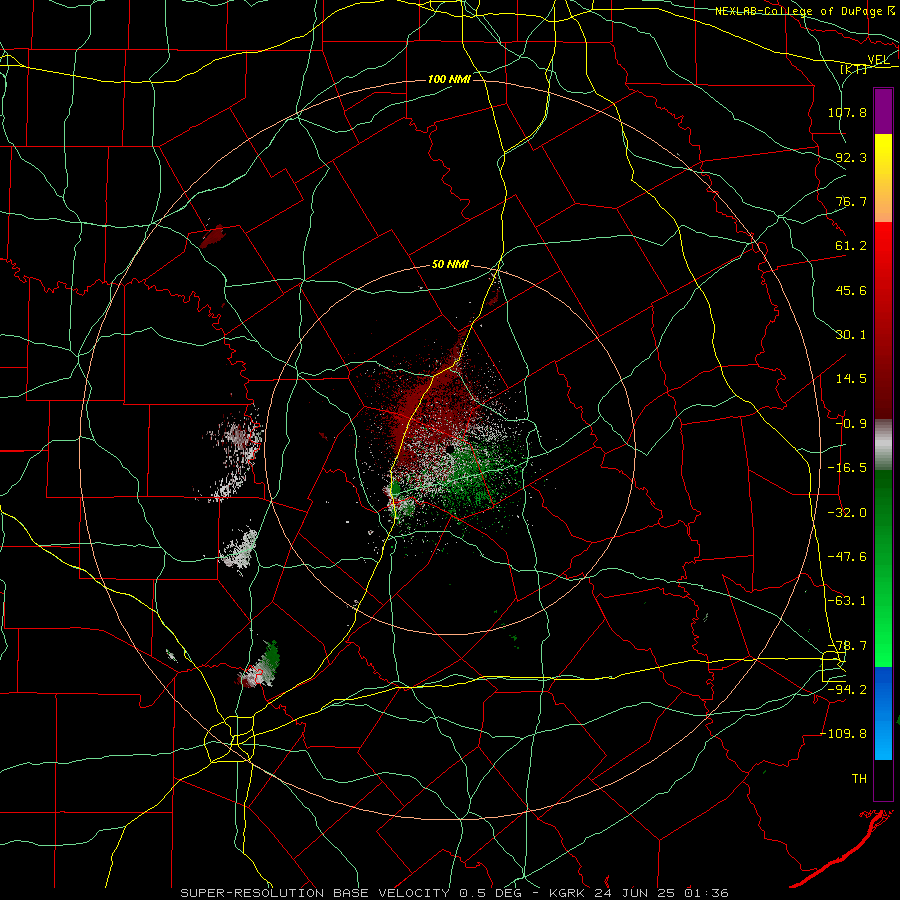The height and width of the screenshot is (900, 900).
Task: Click the radar site dot at the rings' center
Action: pyautogui.click(x=451, y=449)
